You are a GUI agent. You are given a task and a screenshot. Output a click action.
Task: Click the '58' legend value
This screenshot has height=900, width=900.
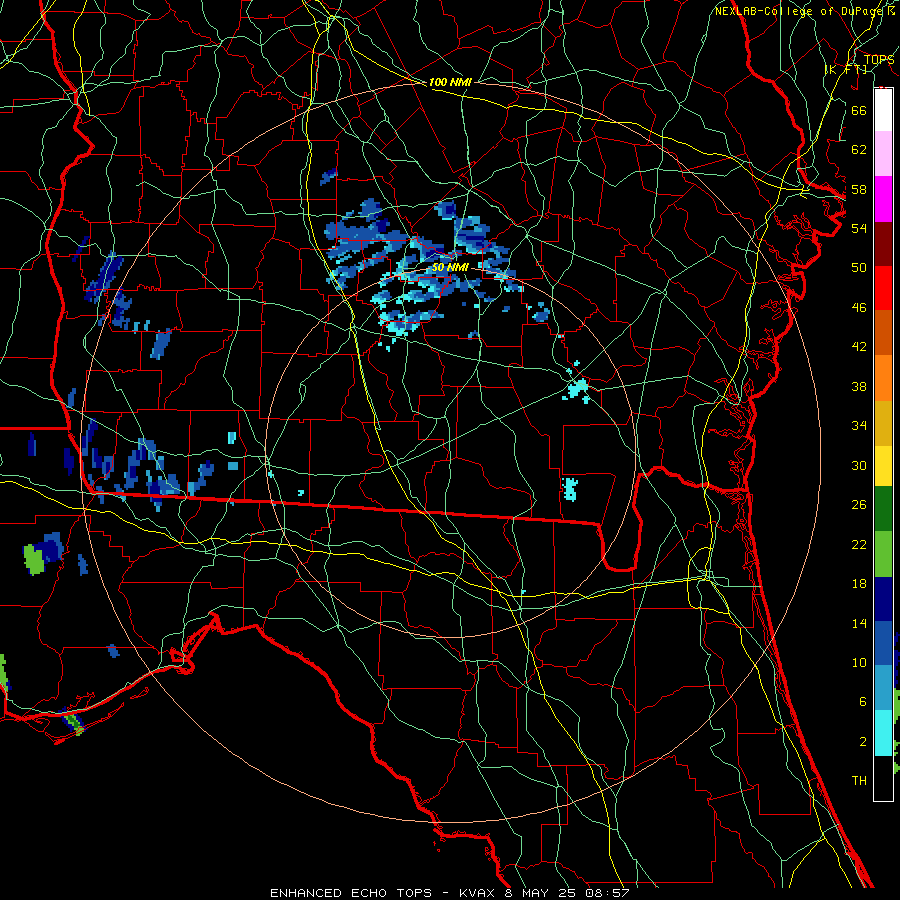(x=859, y=189)
